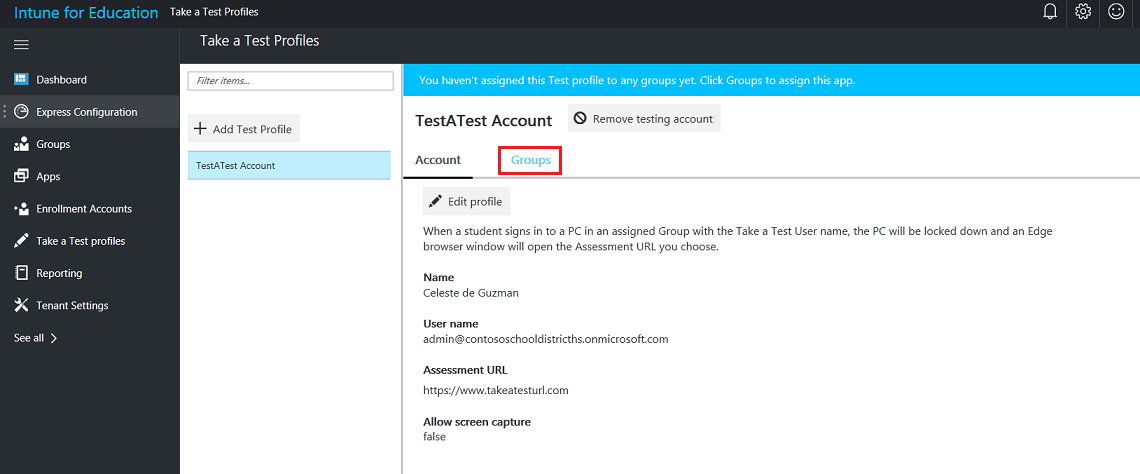Select the Express Configuration icon
The image size is (1140, 474).
coord(21,112)
